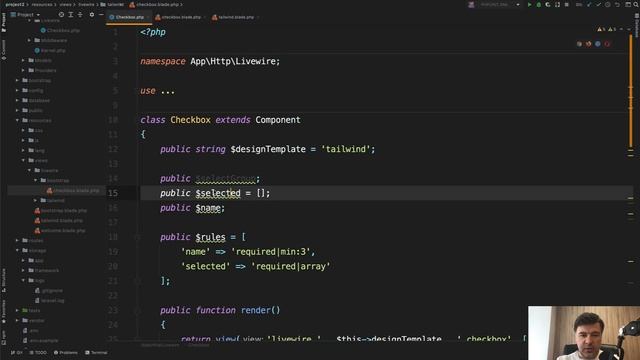Screen dimensions: 640x360
Task: Select Kernel.php in project tree
Action: pyautogui.click(x=50, y=51)
